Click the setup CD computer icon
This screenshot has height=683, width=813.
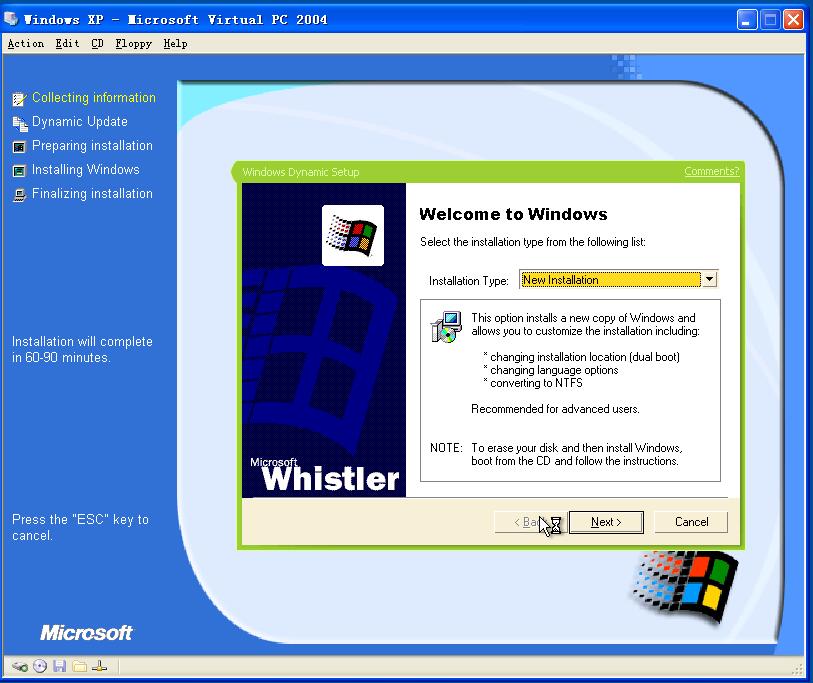coord(446,327)
